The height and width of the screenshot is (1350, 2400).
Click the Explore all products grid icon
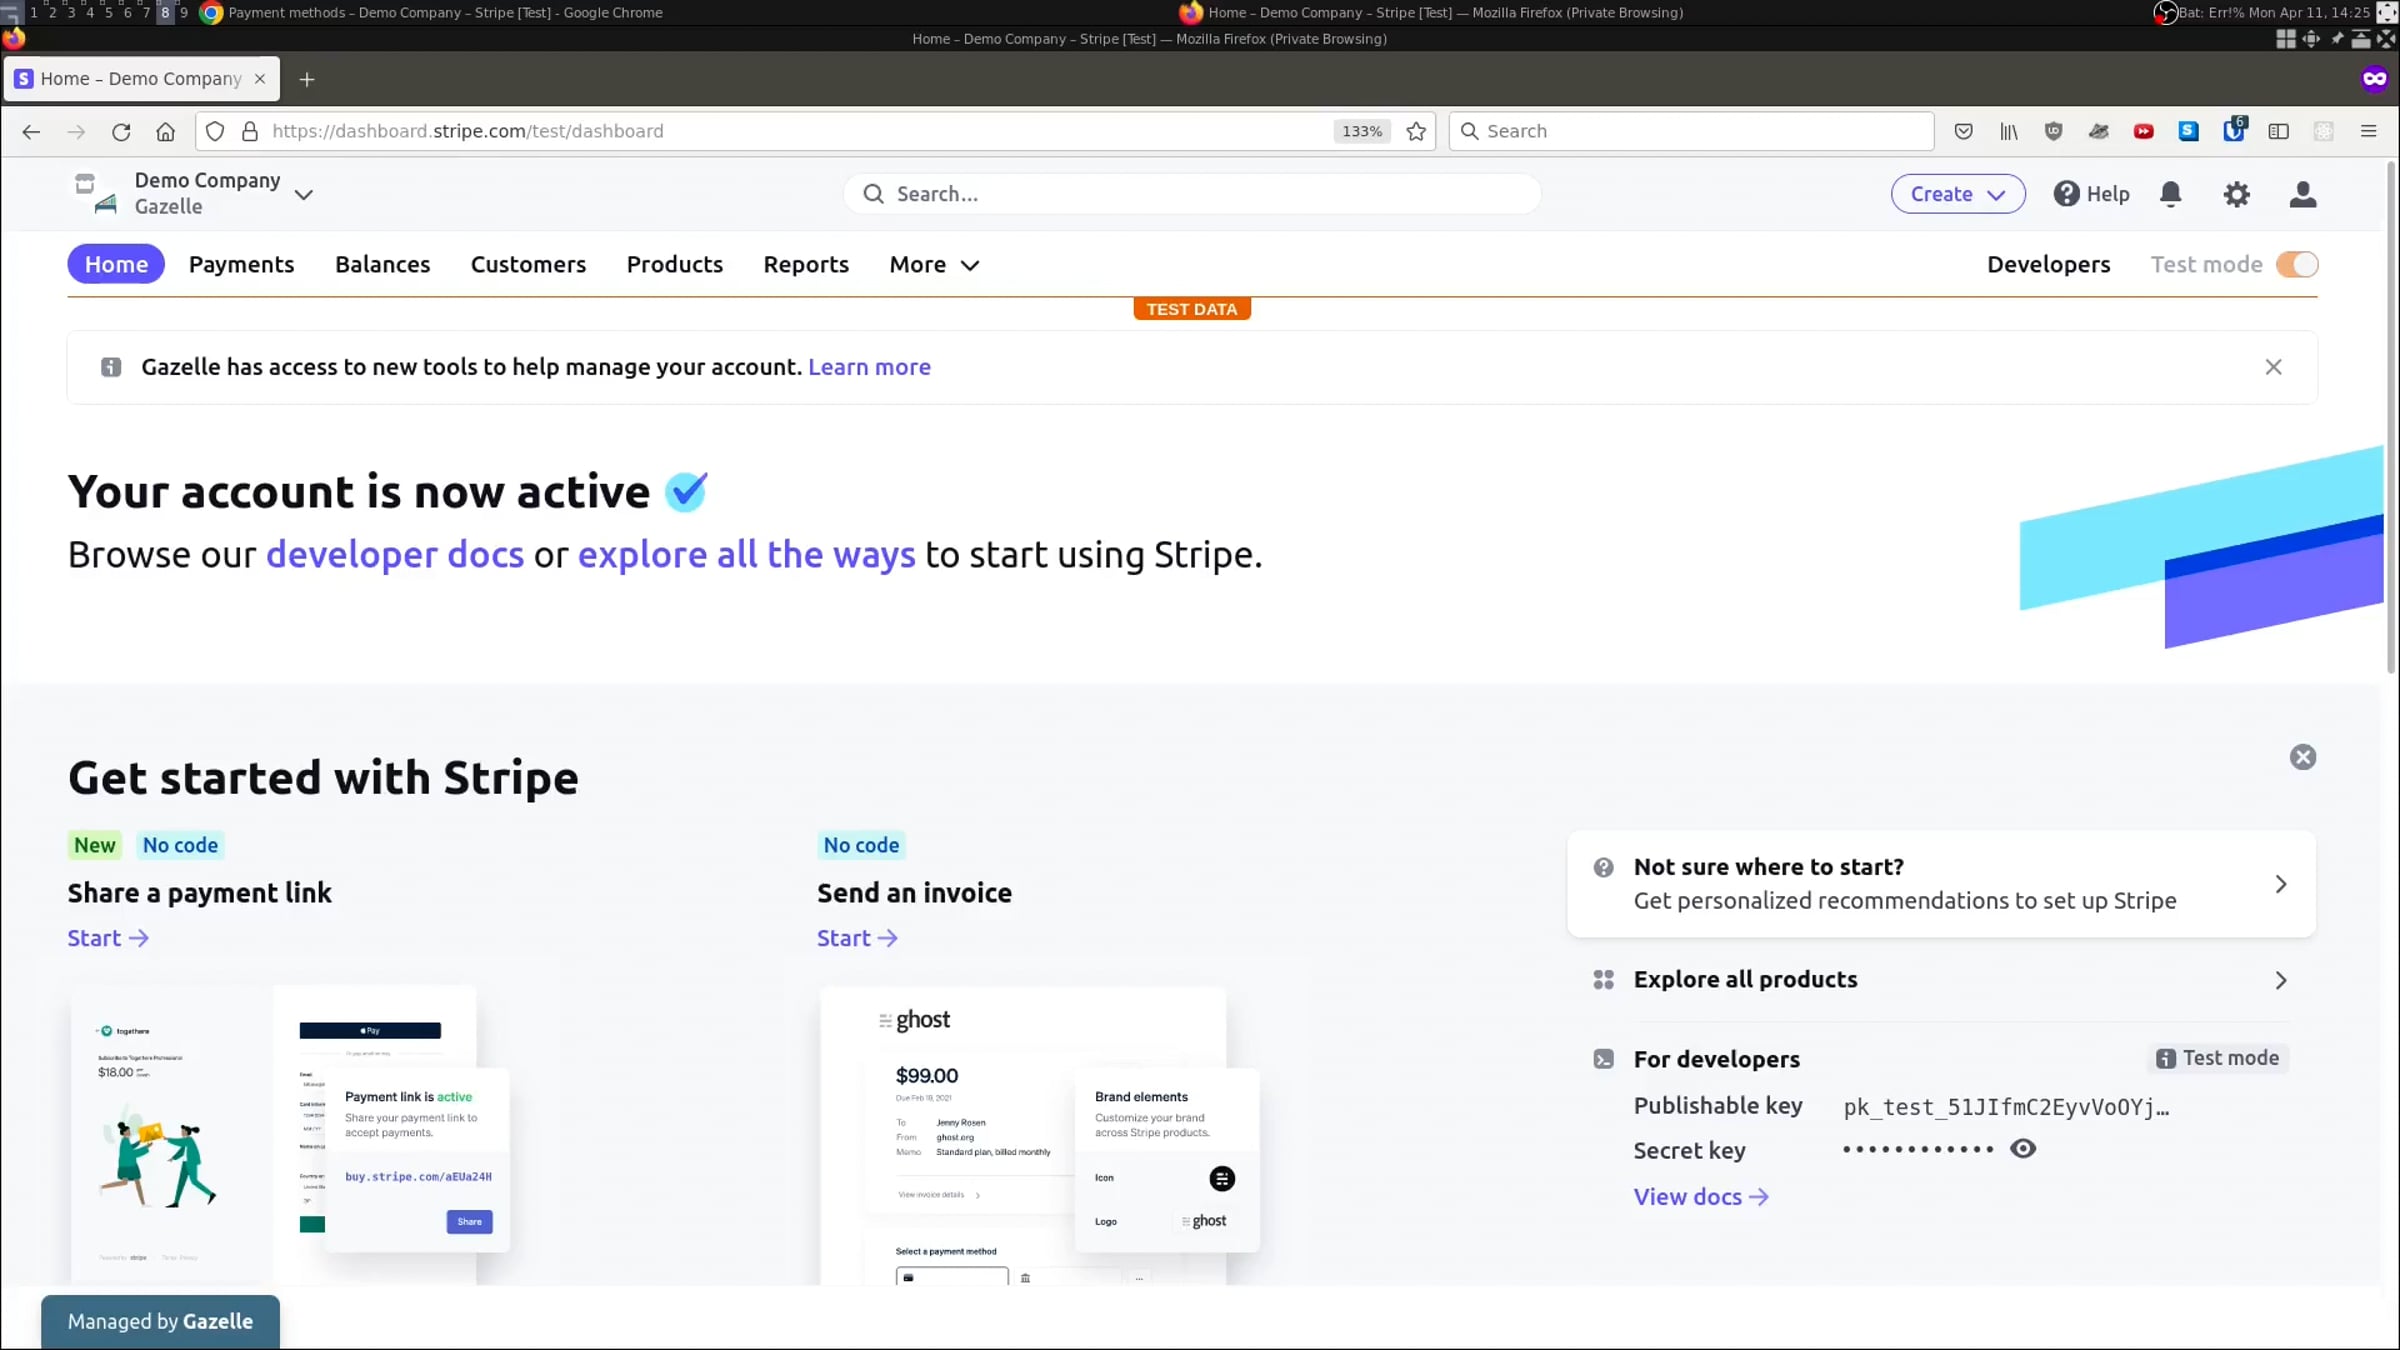click(1603, 980)
